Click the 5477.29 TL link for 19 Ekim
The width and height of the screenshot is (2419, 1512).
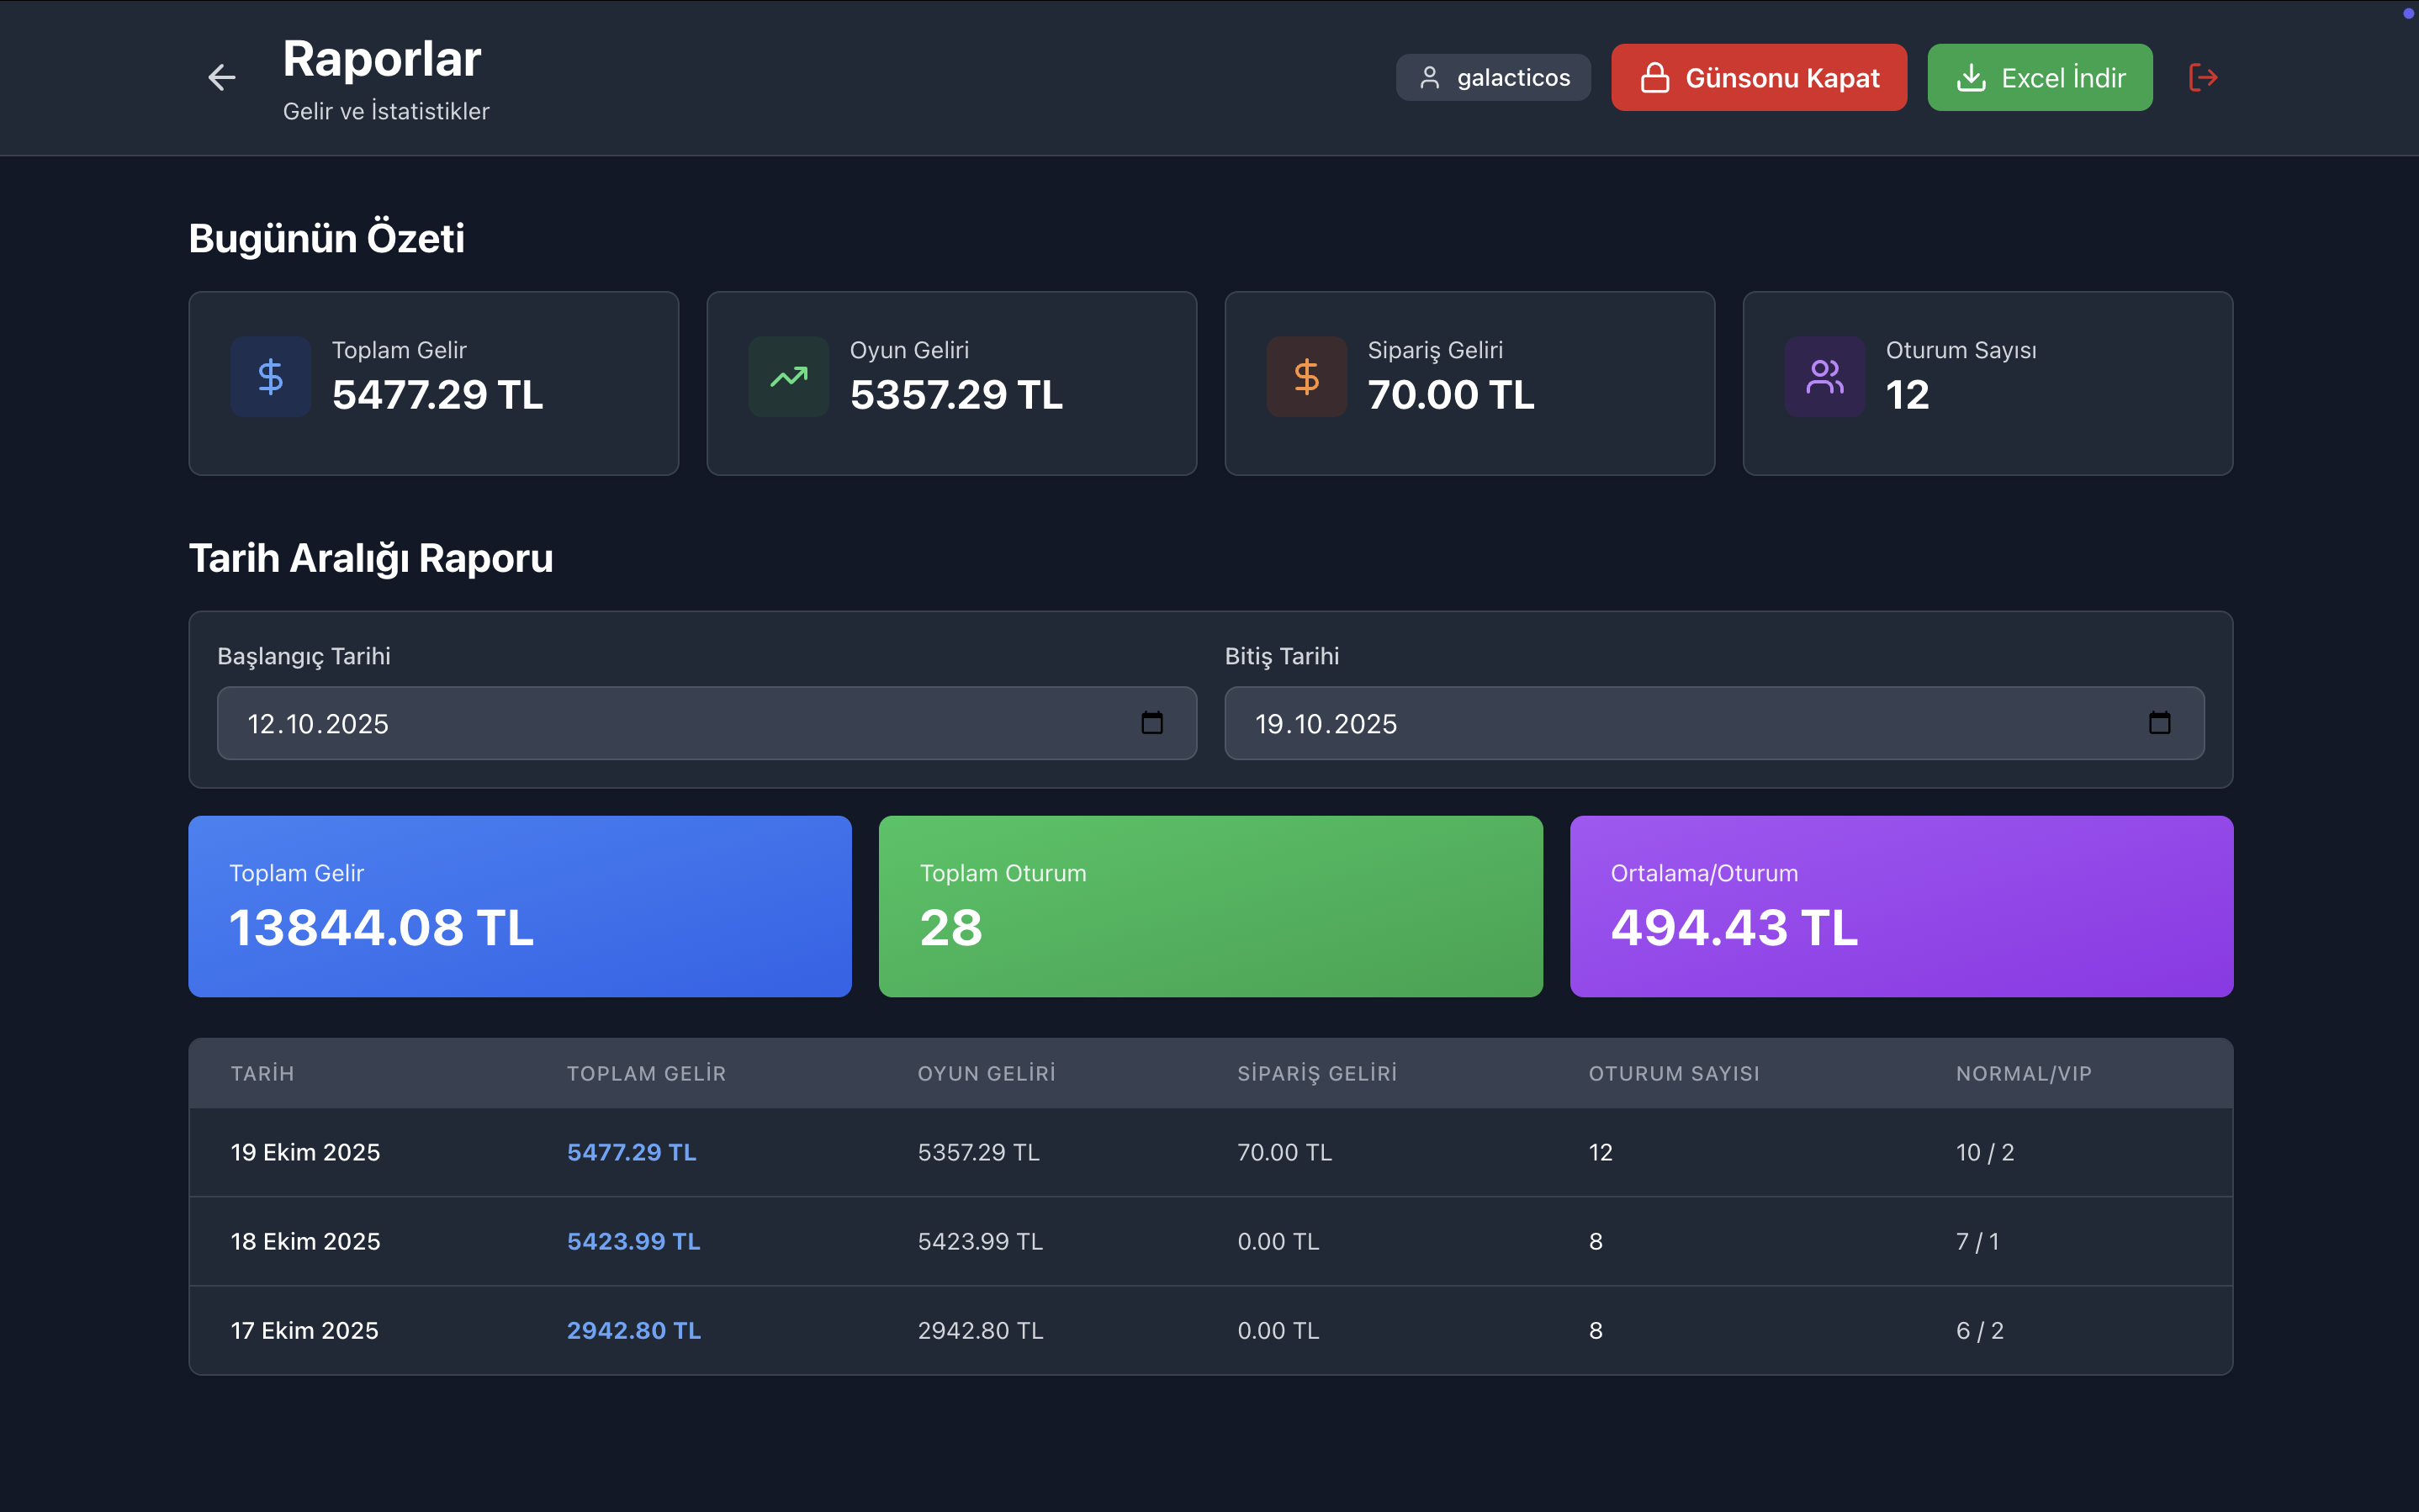click(631, 1152)
